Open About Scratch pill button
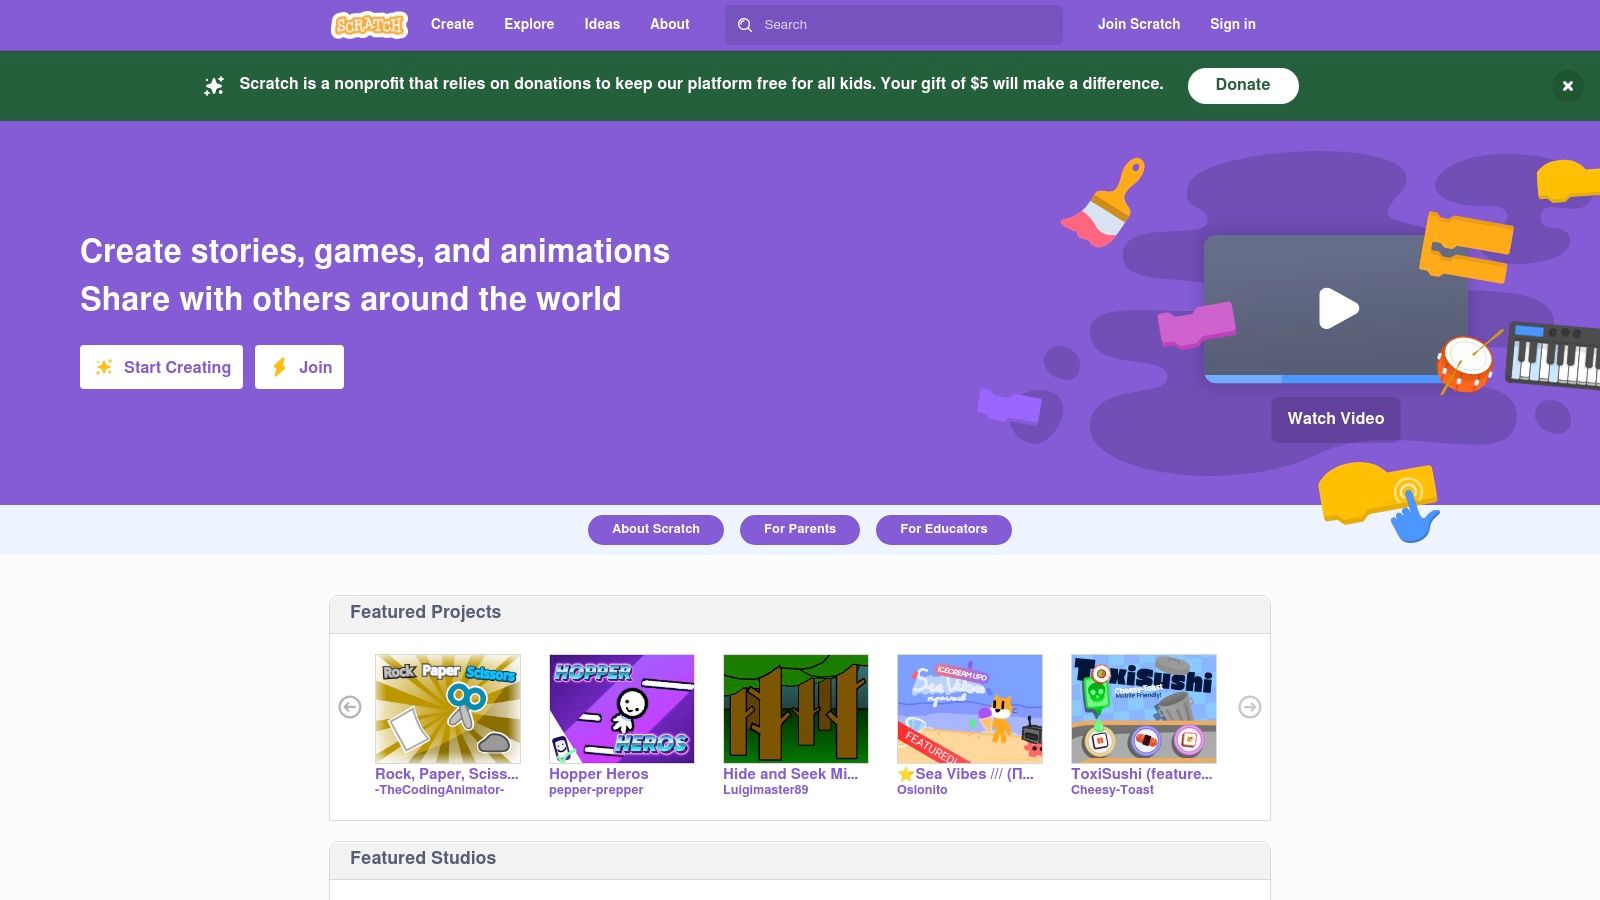Viewport: 1600px width, 900px height. pyautogui.click(x=656, y=529)
